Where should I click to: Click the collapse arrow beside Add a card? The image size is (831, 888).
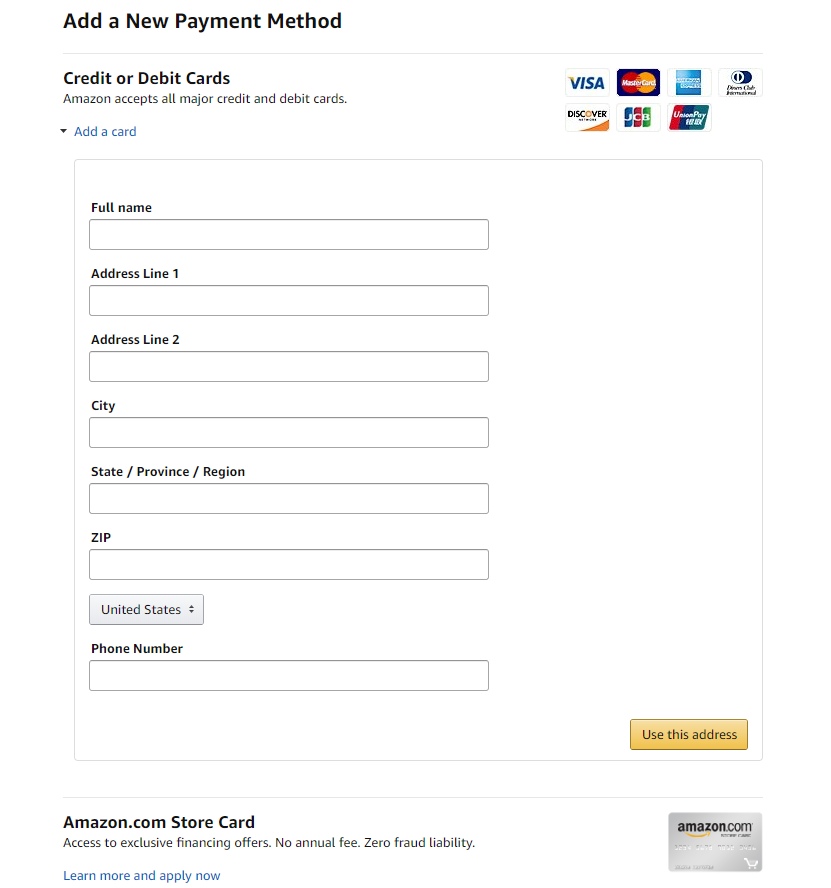click(x=64, y=132)
